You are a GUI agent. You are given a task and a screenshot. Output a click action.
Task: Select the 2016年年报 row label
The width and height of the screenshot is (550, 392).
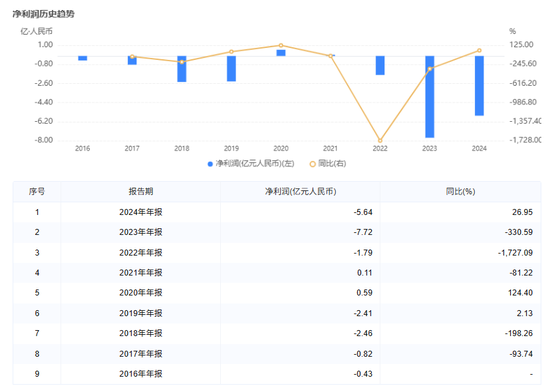click(141, 374)
